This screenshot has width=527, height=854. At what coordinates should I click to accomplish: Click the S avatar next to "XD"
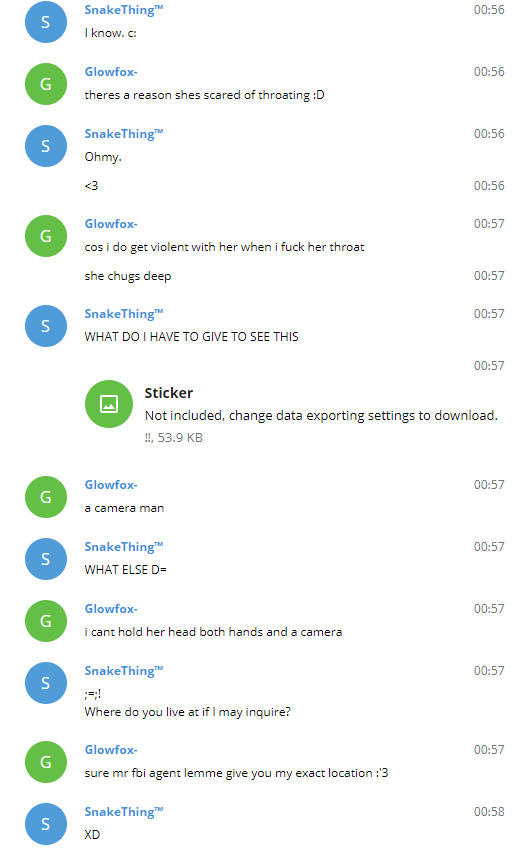46,824
